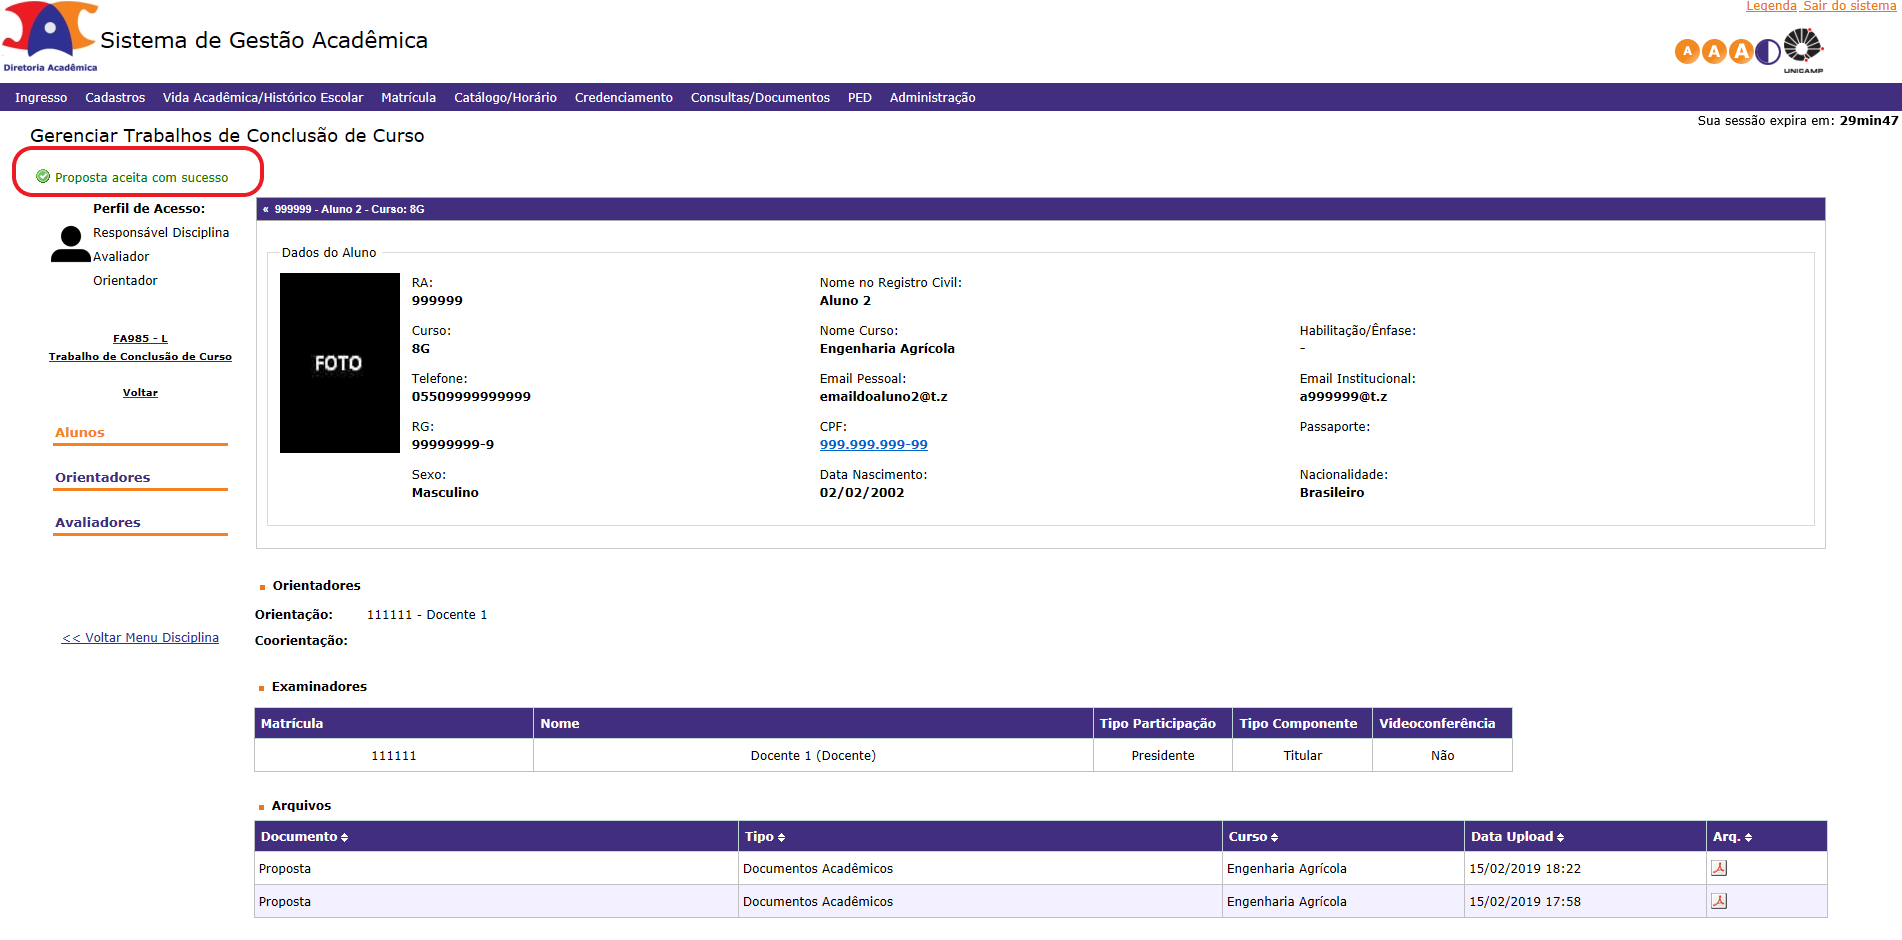The width and height of the screenshot is (1902, 940).
Task: Click the UNICAMP logo
Action: click(1803, 50)
